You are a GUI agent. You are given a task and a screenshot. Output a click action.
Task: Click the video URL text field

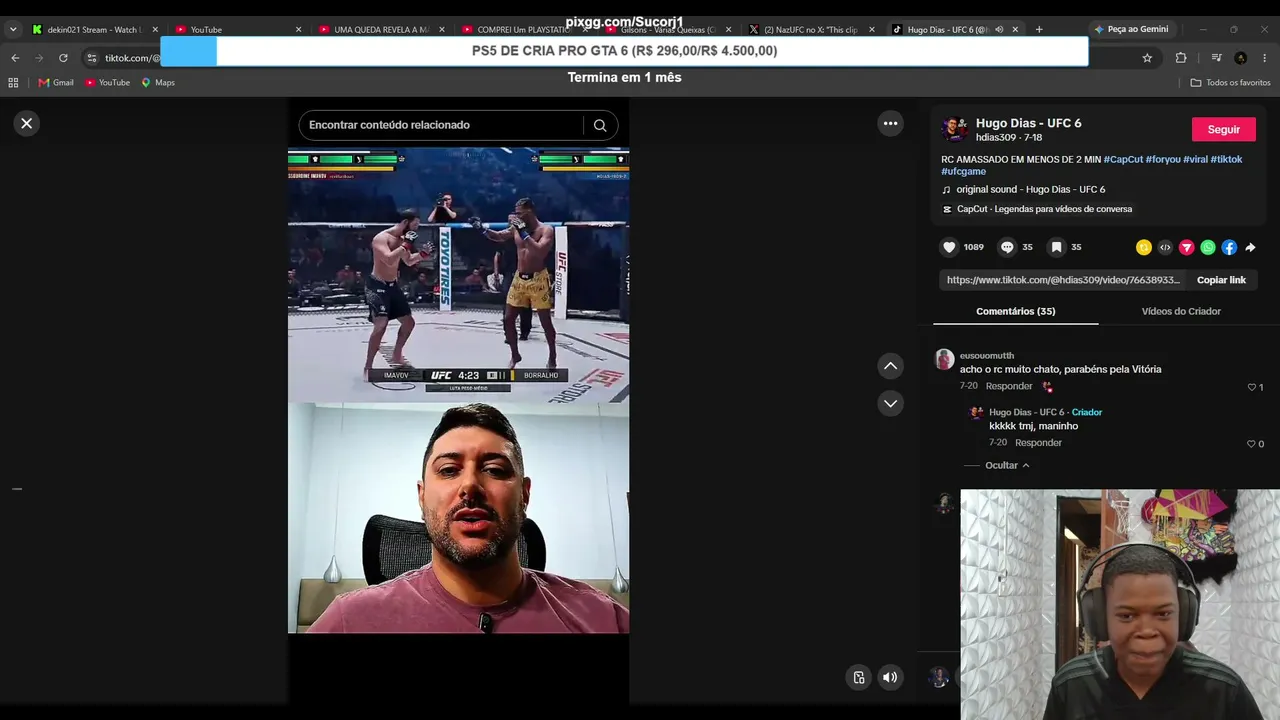(1063, 280)
